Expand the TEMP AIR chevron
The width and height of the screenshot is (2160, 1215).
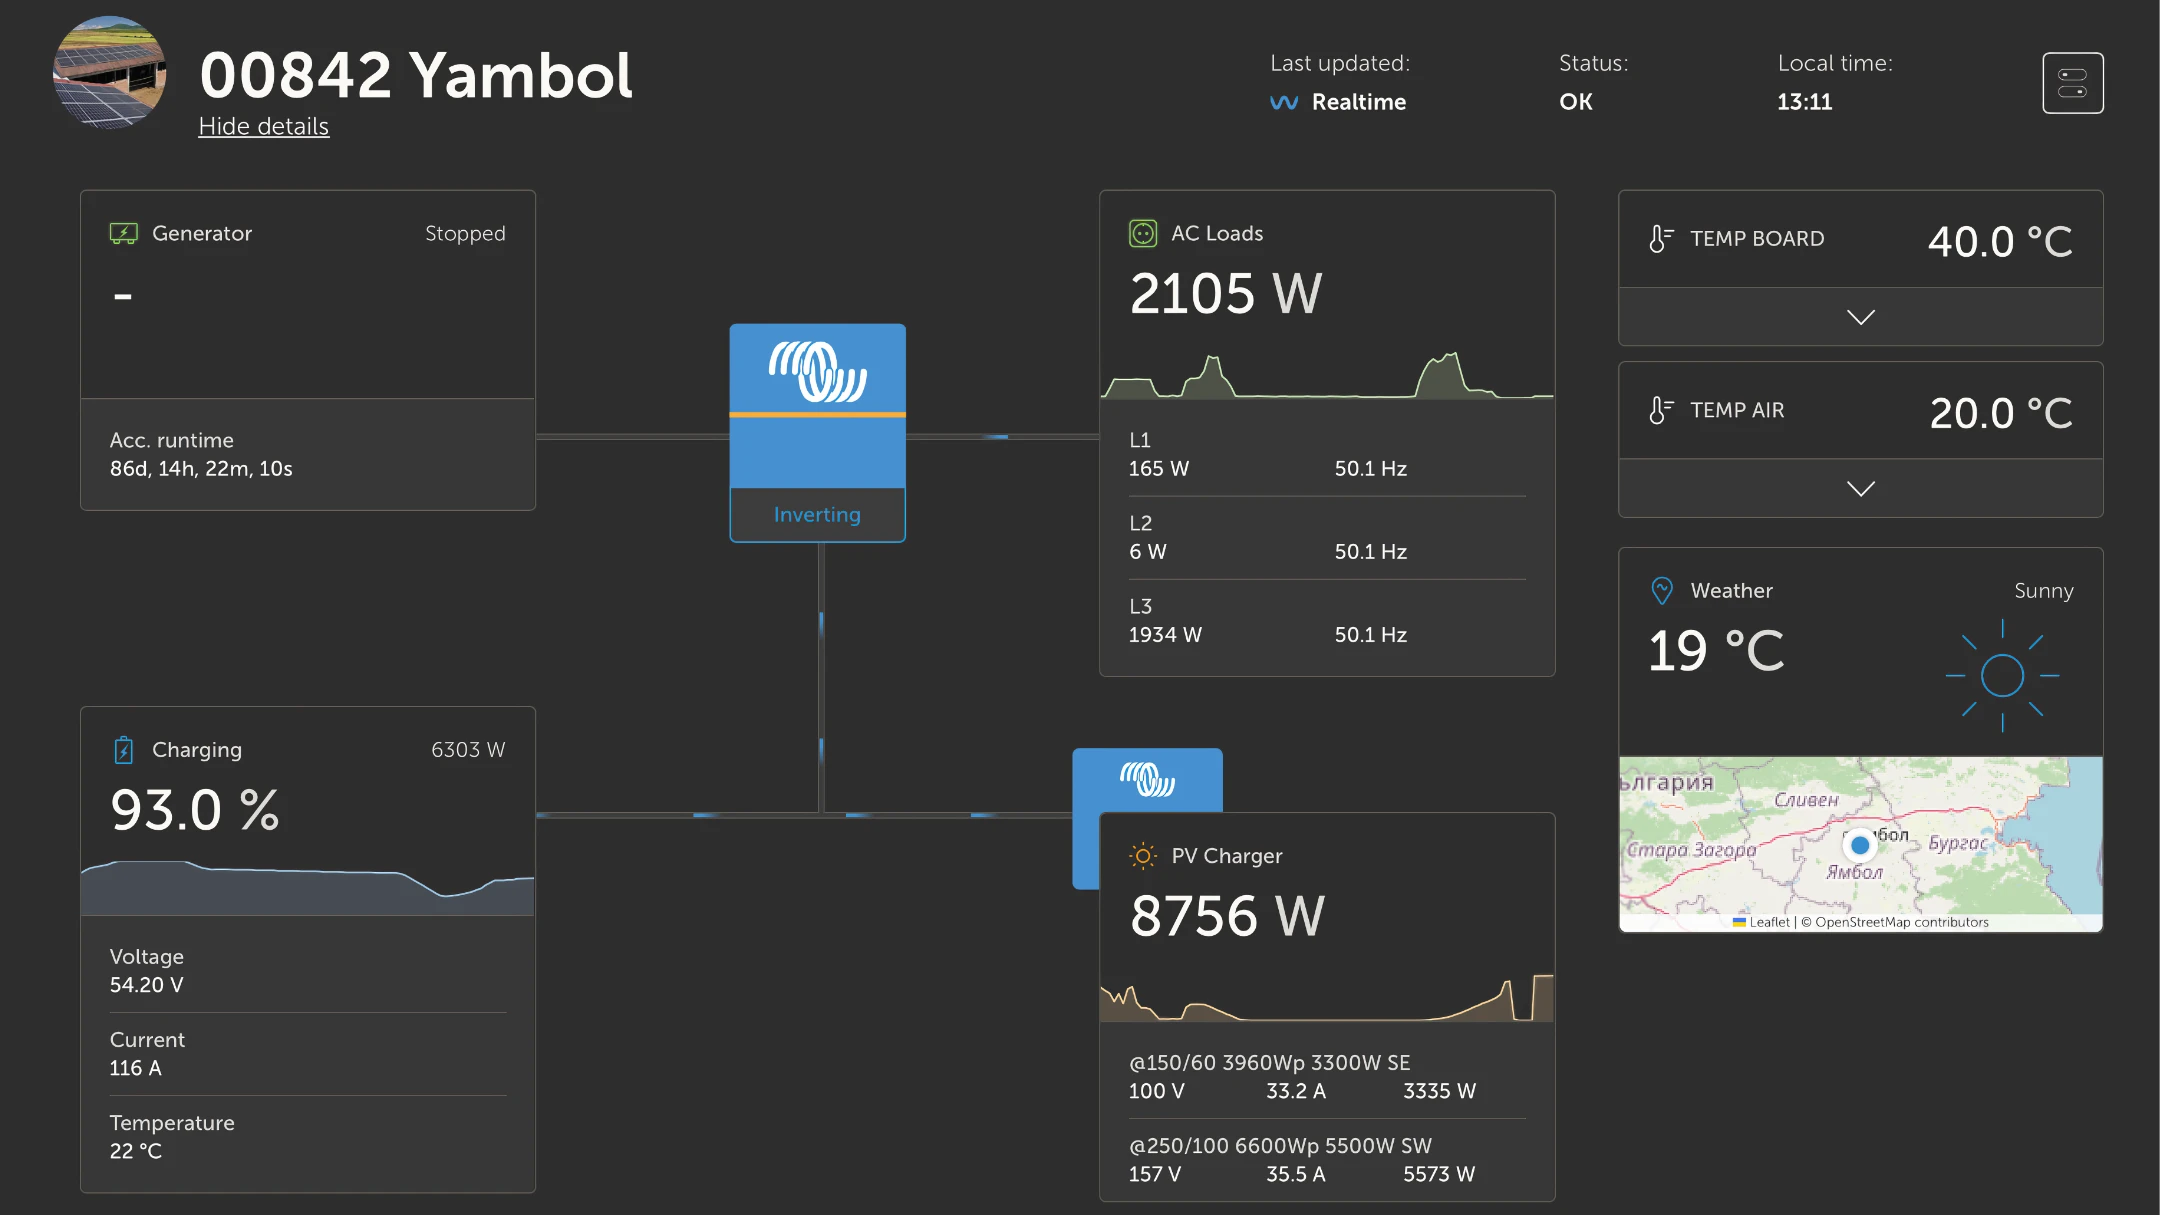(1860, 489)
